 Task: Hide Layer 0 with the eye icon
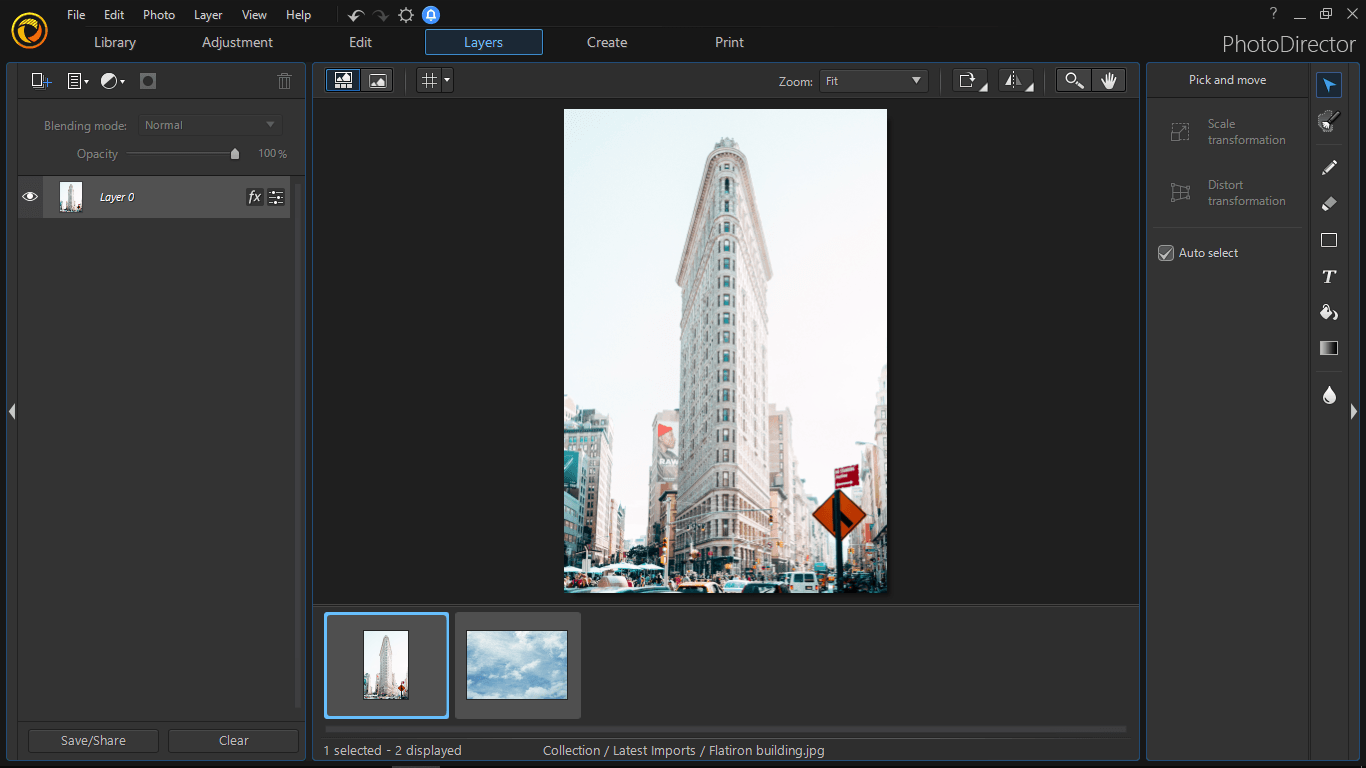(x=30, y=197)
